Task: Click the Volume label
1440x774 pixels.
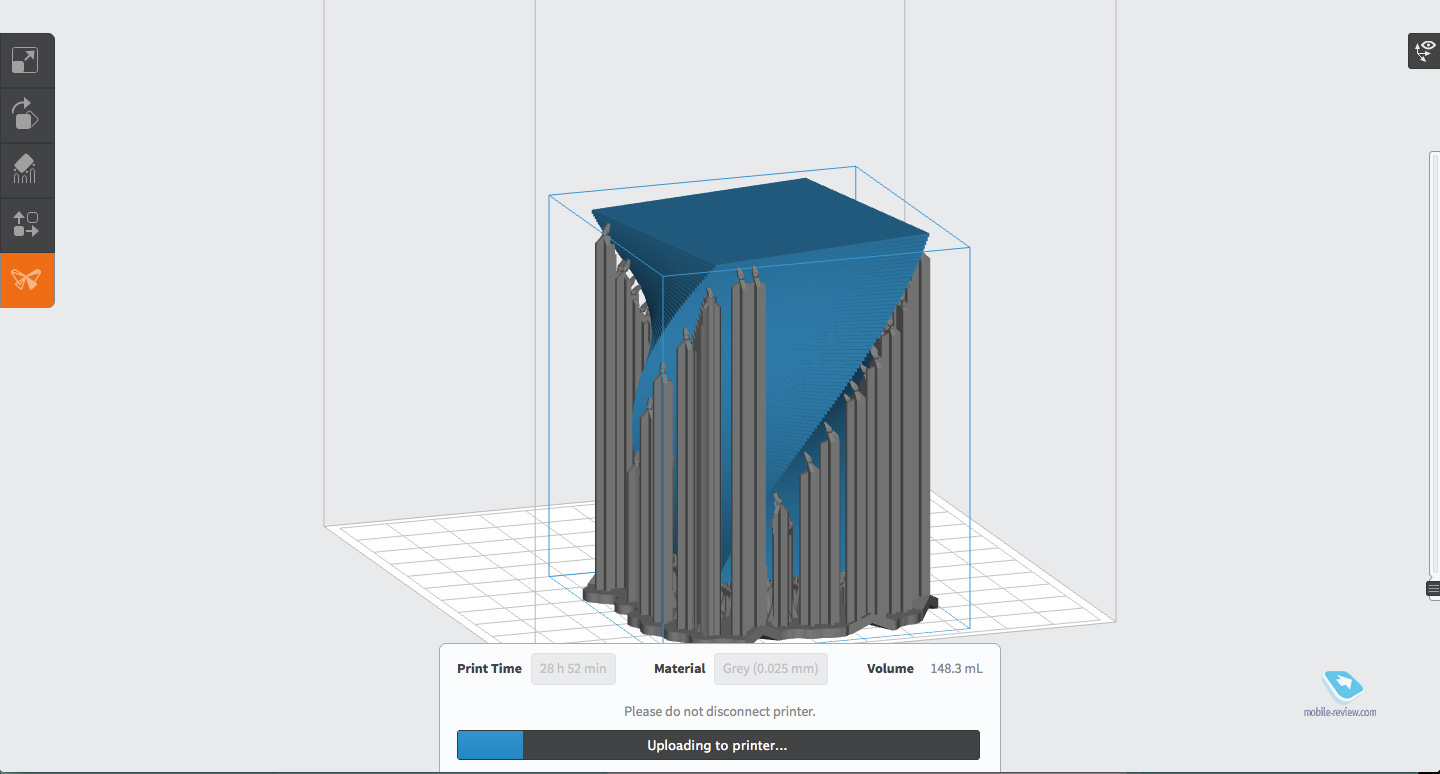Action: pyautogui.click(x=890, y=669)
